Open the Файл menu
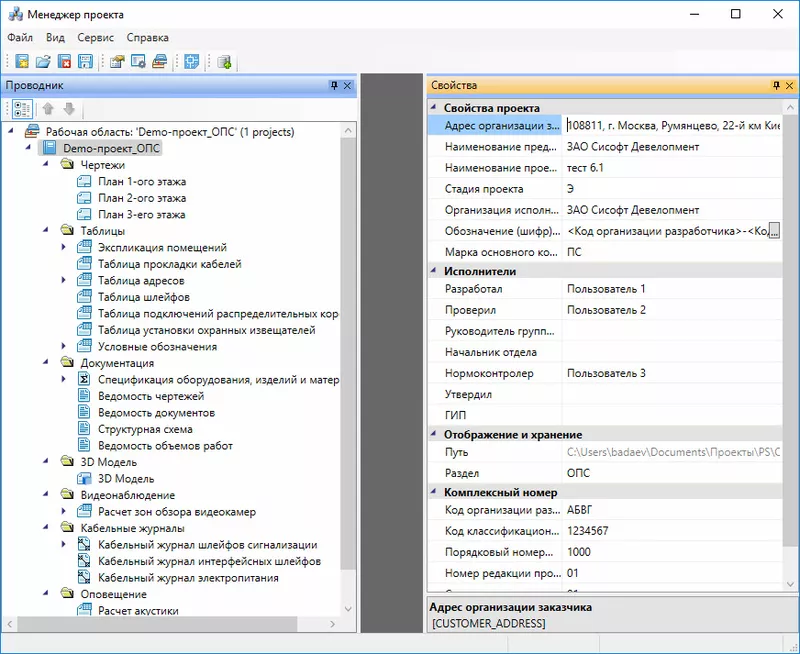Viewport: 800px width, 654px height. pos(20,37)
